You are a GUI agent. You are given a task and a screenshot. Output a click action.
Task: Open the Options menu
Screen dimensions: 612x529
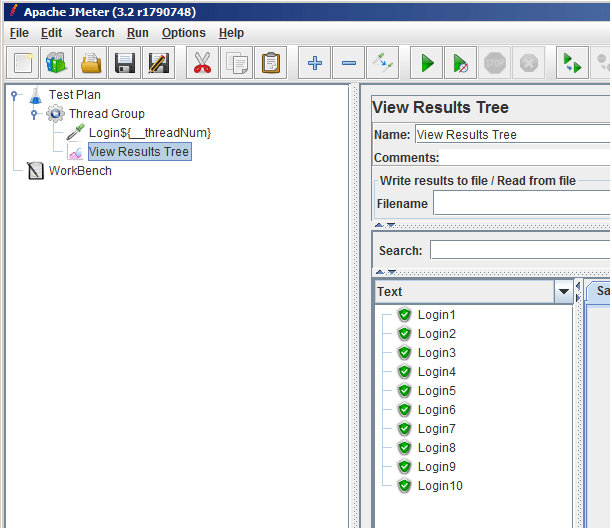[183, 33]
